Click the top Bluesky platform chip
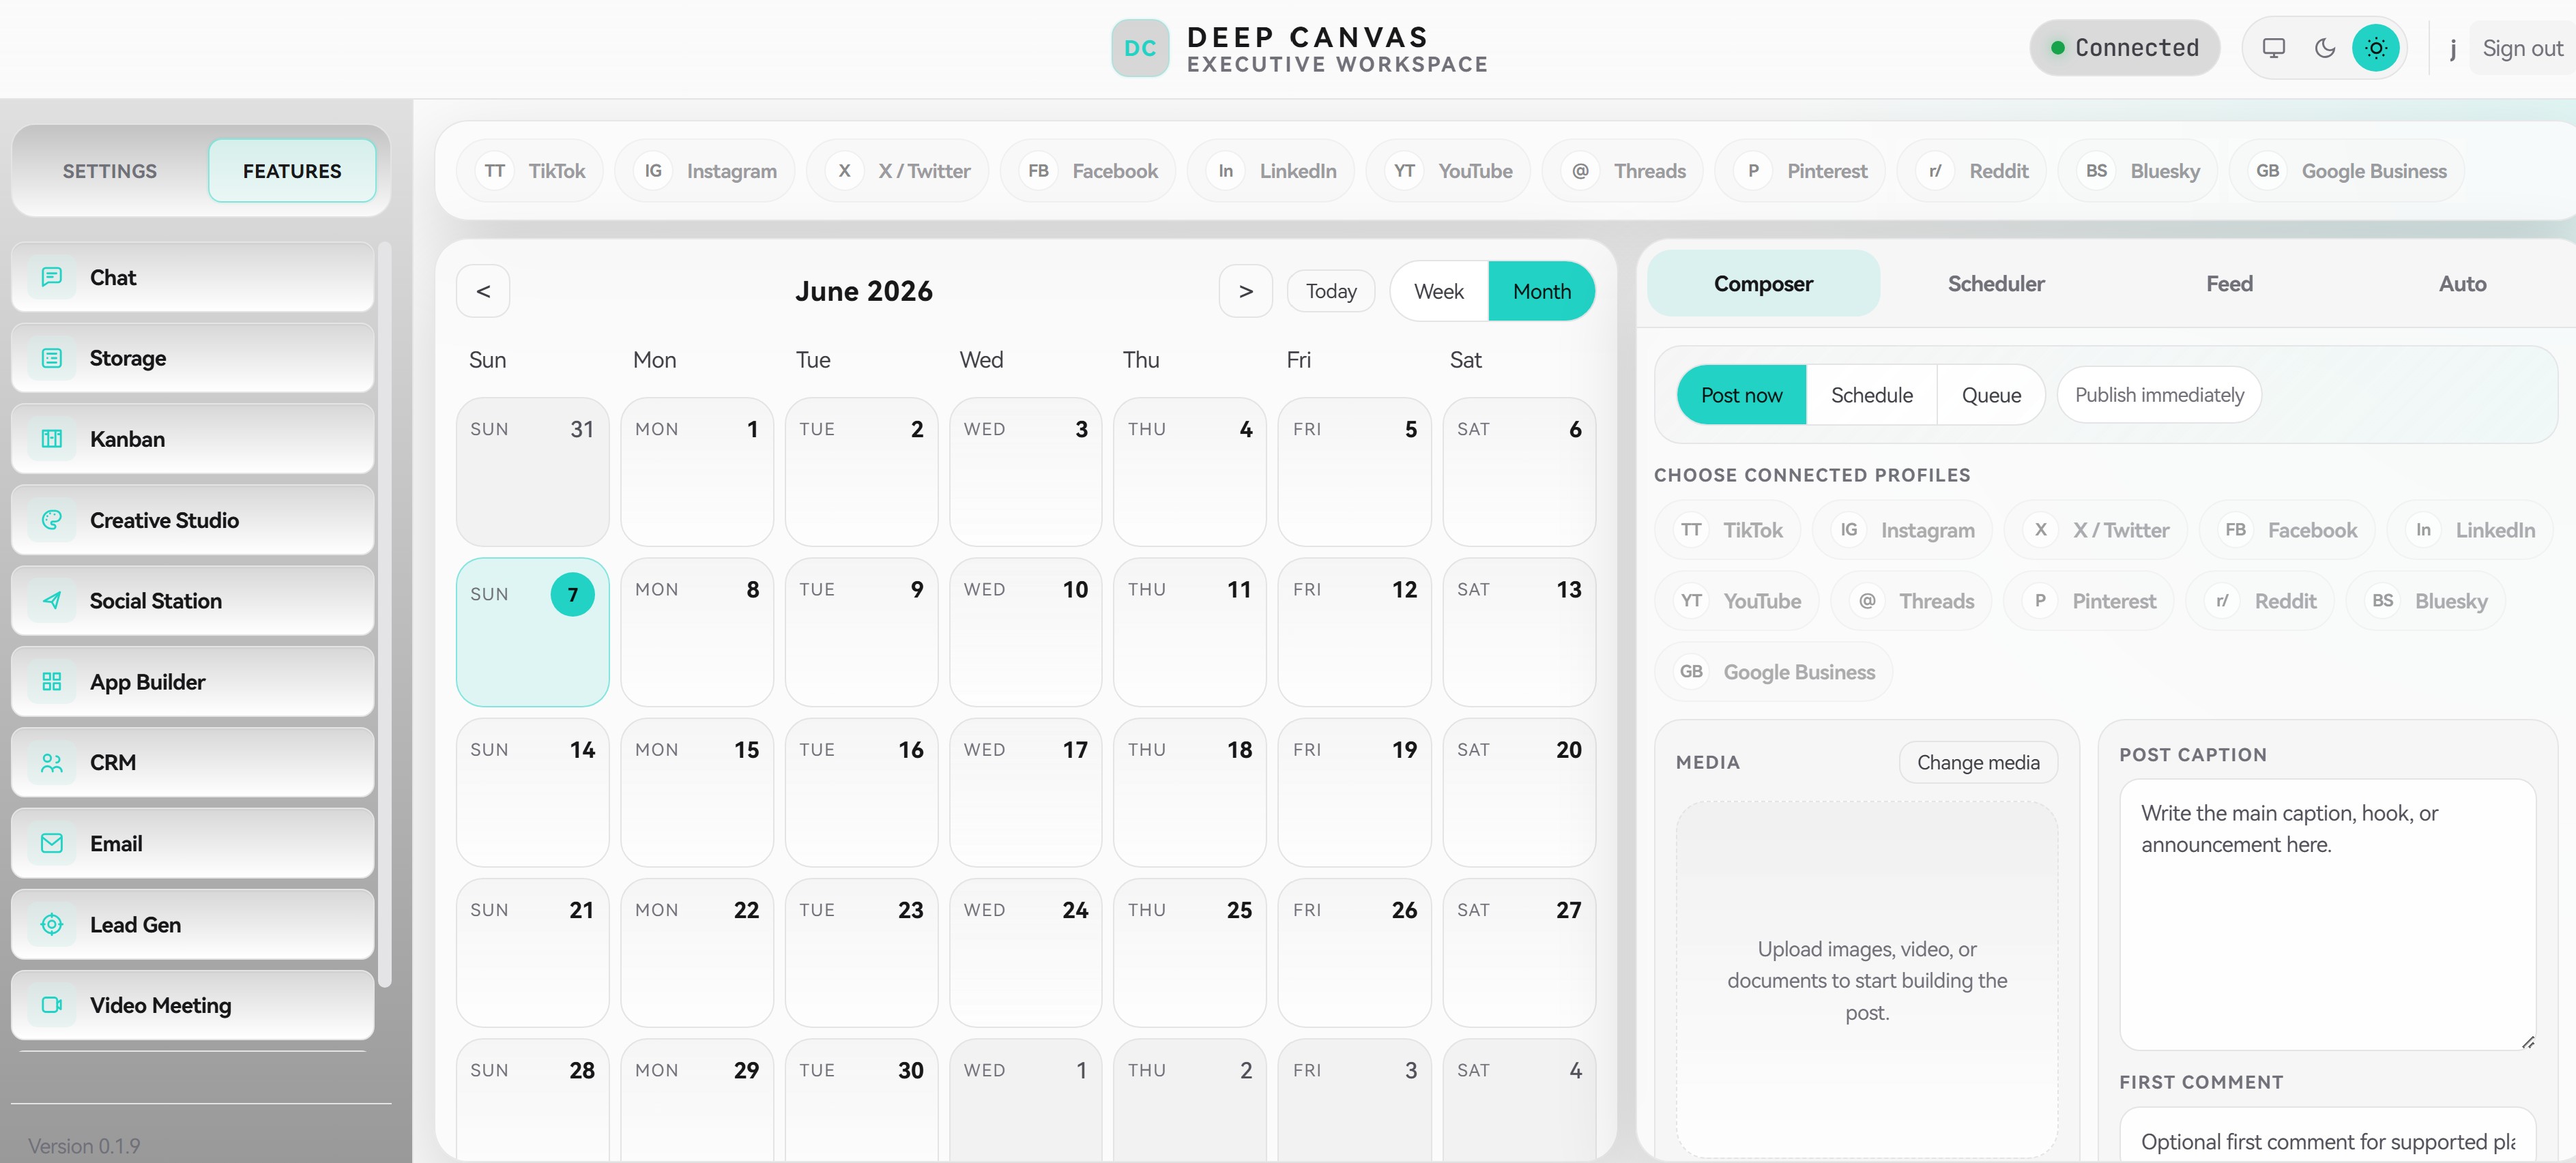 coord(2138,171)
